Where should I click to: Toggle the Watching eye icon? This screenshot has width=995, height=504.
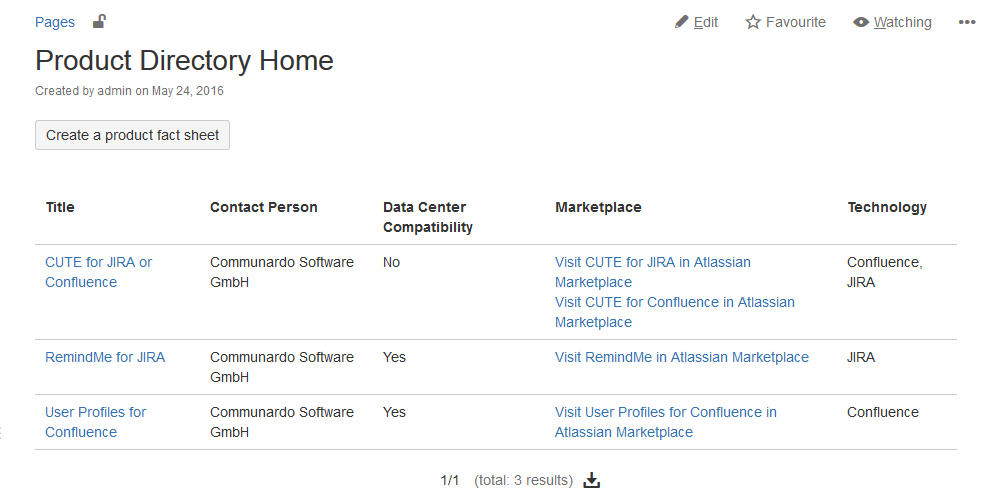[x=860, y=22]
